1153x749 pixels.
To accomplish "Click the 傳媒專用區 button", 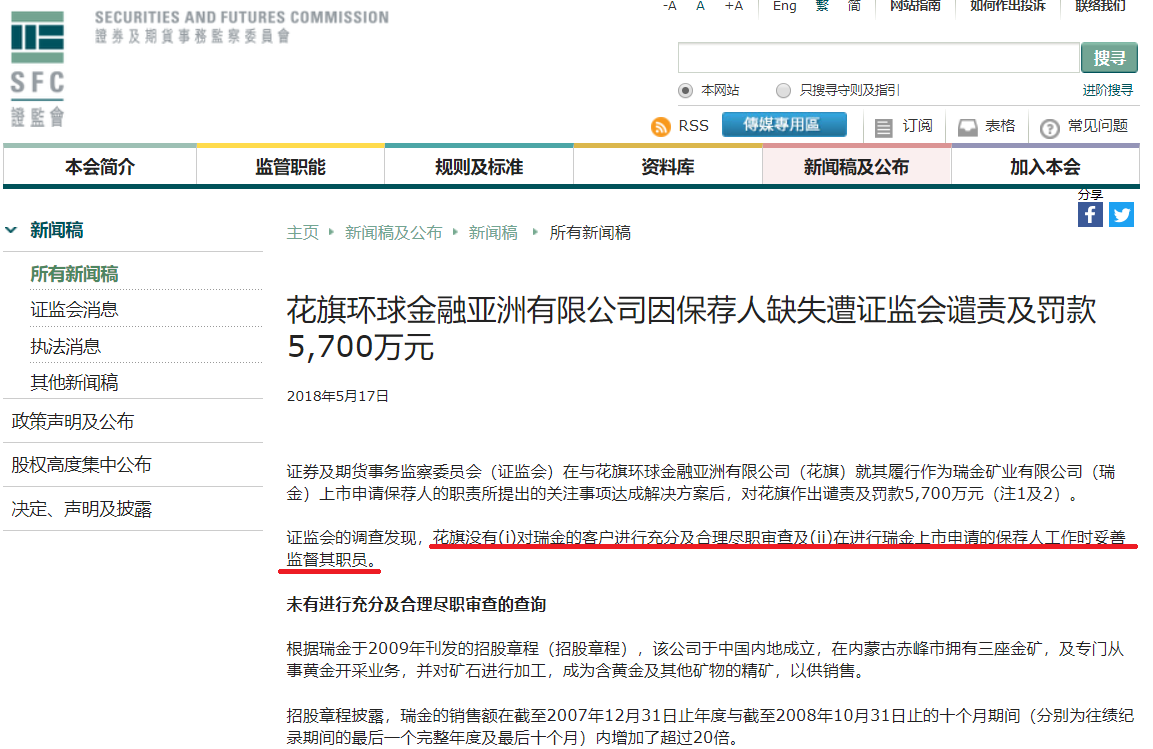I will click(x=784, y=125).
